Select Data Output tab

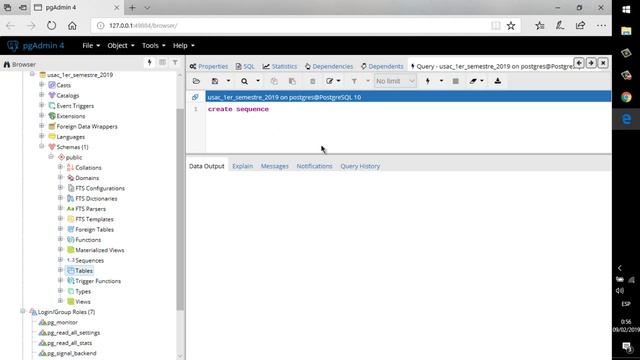point(207,166)
